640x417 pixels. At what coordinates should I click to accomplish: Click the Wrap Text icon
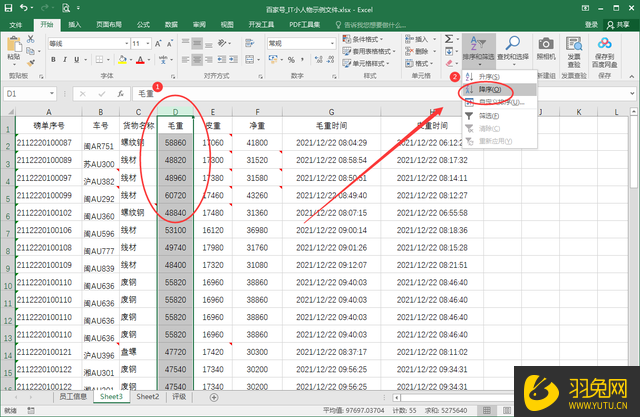coord(249,43)
